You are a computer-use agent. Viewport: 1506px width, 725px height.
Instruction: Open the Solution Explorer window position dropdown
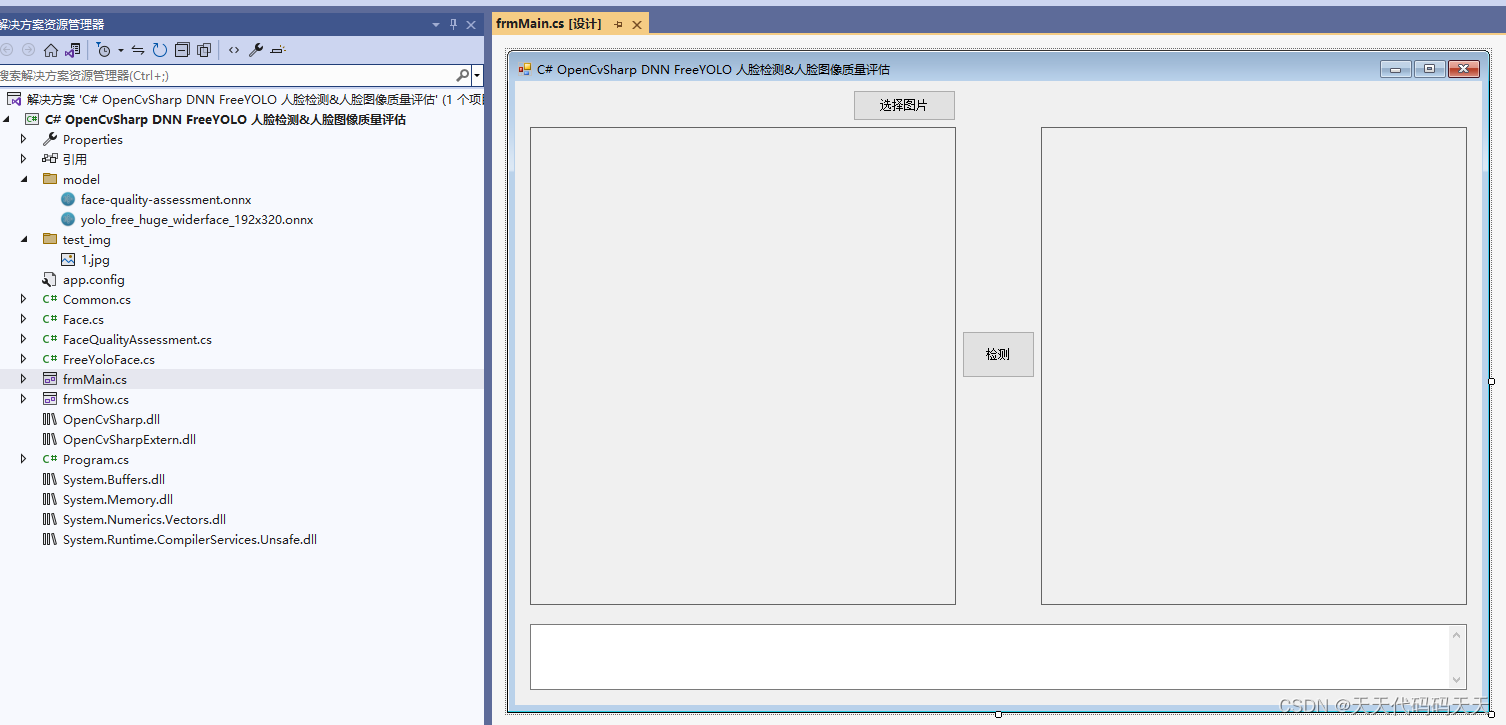(x=436, y=24)
